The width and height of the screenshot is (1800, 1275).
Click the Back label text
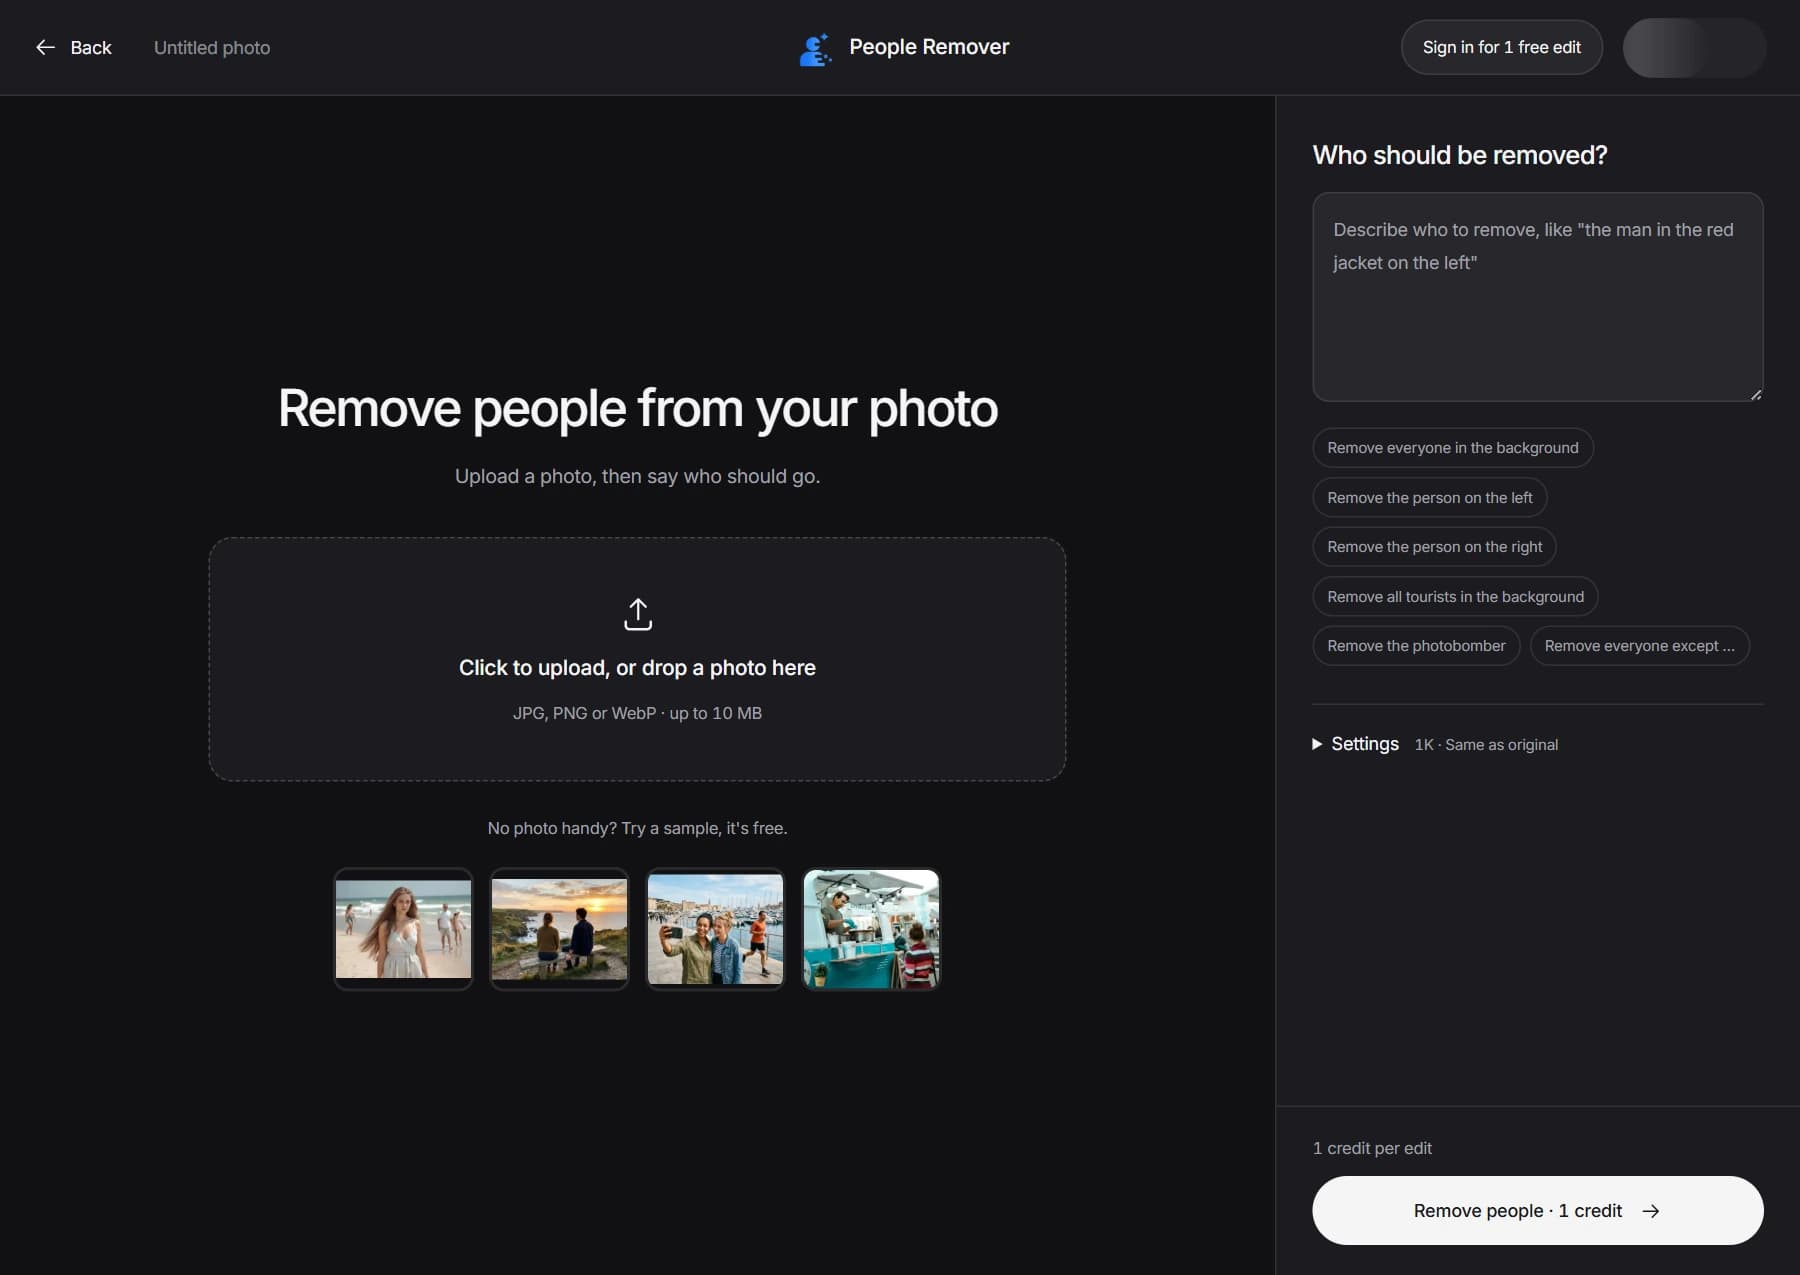91,47
